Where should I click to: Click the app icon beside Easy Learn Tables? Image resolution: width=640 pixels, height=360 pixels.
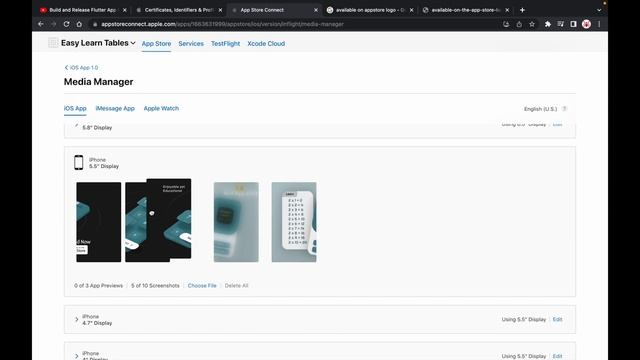click(53, 43)
